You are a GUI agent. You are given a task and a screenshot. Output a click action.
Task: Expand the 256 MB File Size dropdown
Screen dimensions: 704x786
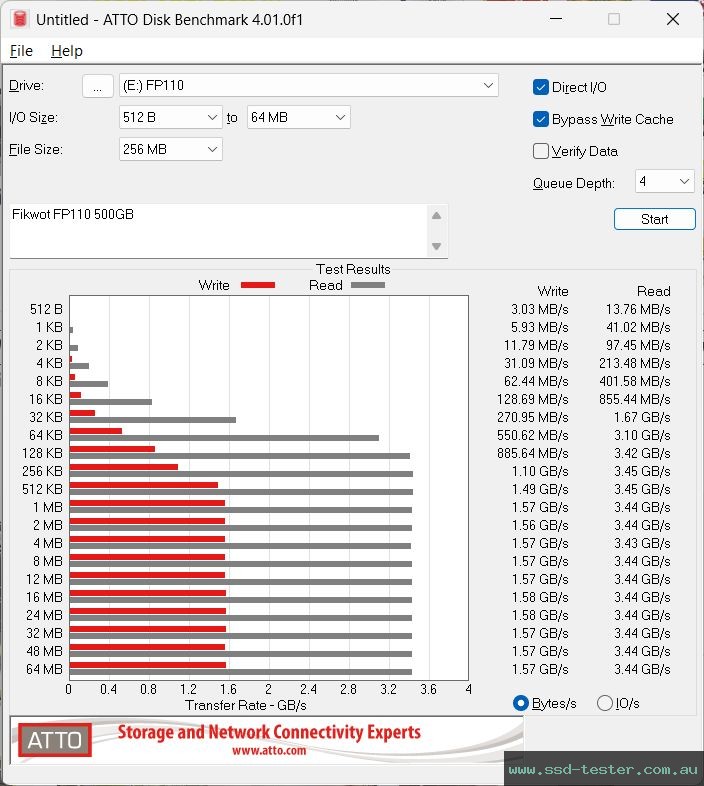pyautogui.click(x=170, y=149)
